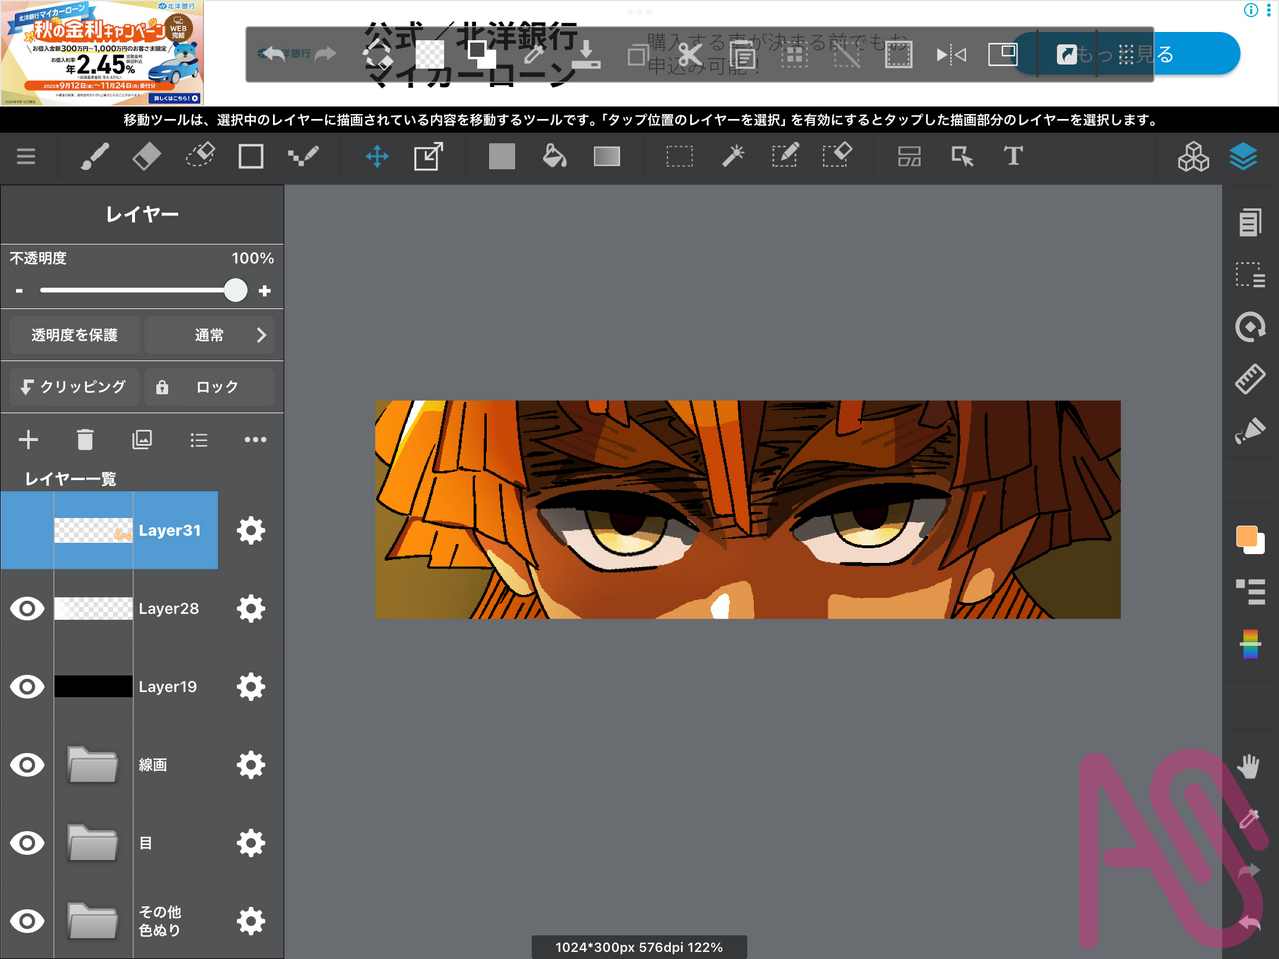
Task: Hide Layer28 using its eye icon
Action: (x=27, y=609)
